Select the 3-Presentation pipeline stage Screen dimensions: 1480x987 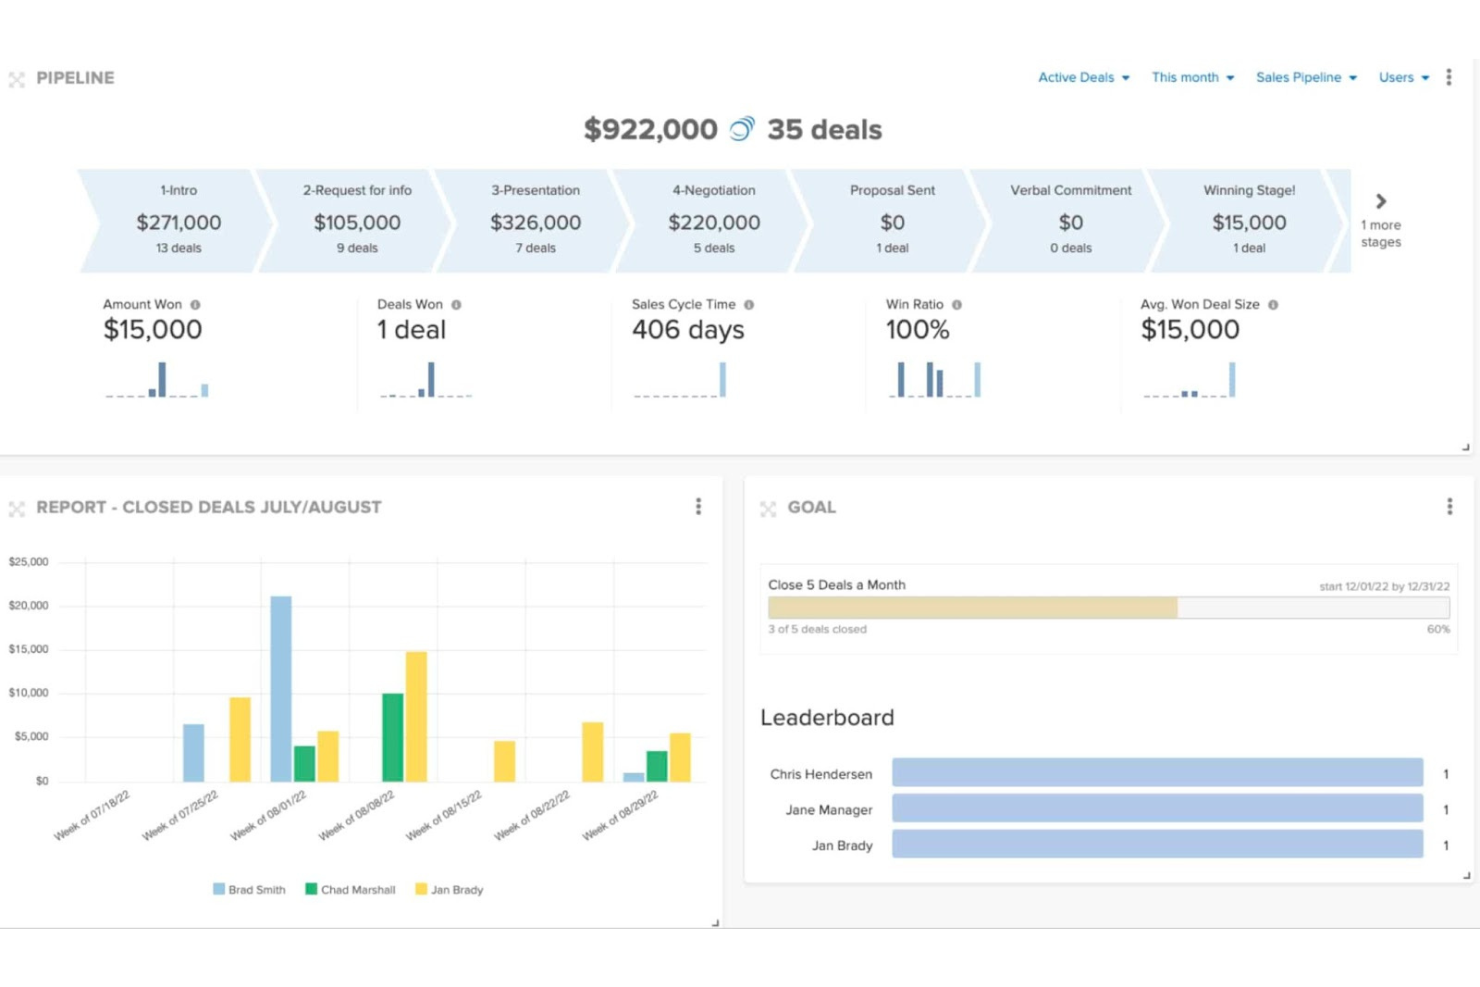click(535, 221)
